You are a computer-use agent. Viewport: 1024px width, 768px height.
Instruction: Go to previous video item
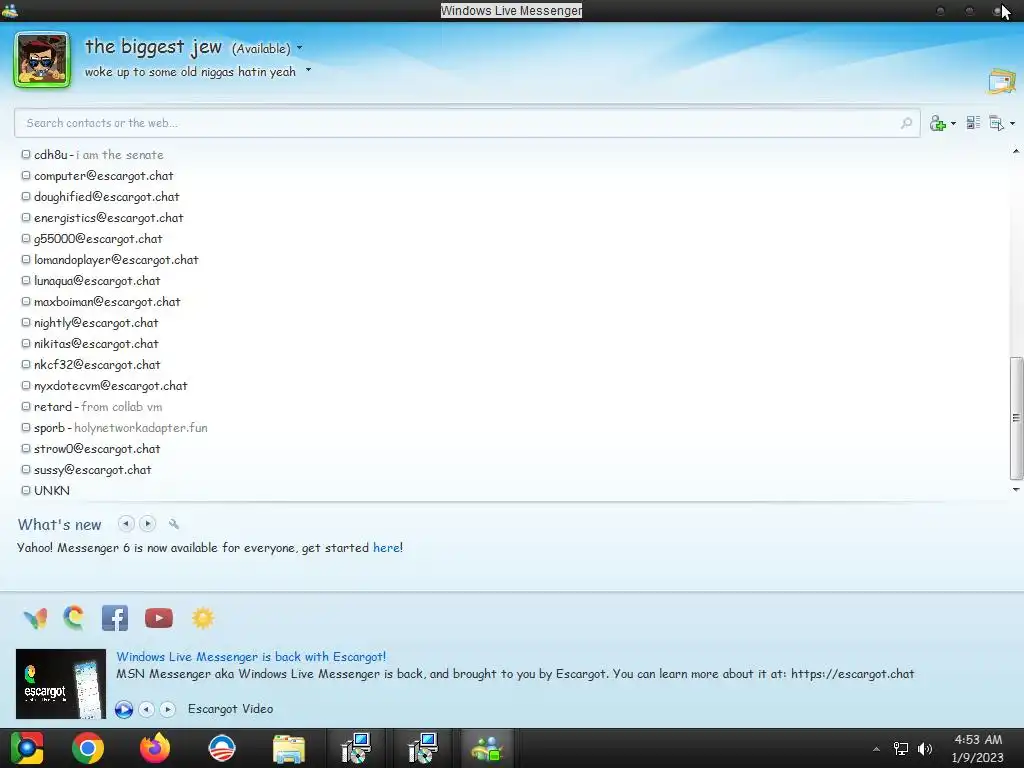coord(147,709)
